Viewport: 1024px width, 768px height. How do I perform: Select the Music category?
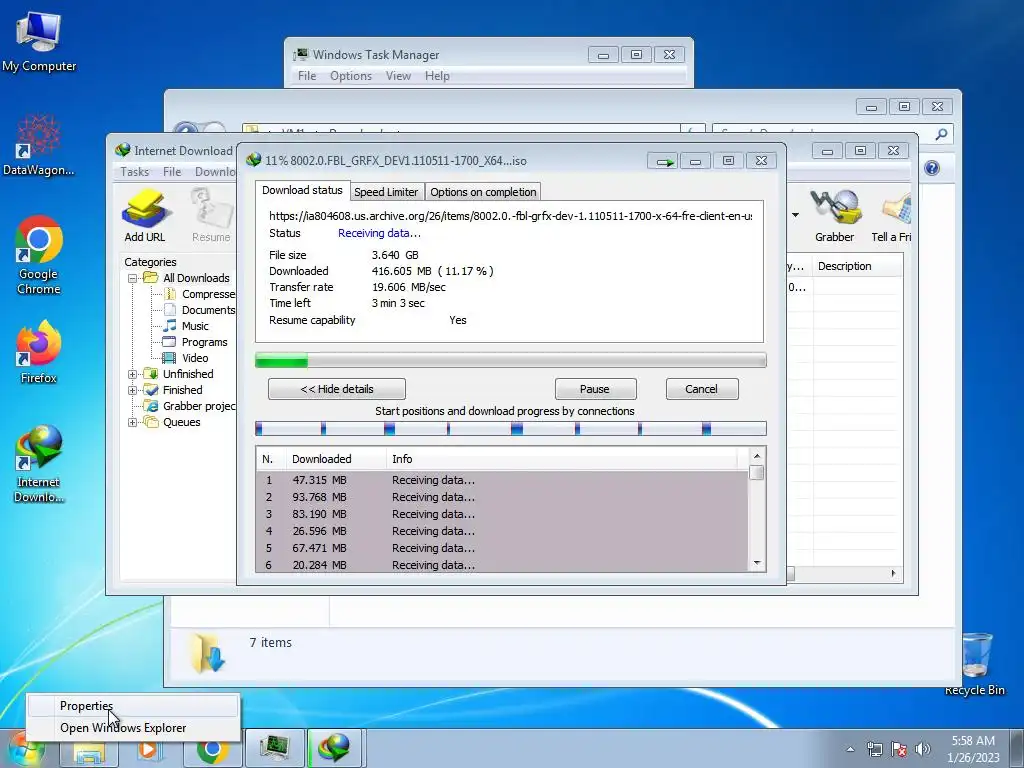[x=186, y=326]
